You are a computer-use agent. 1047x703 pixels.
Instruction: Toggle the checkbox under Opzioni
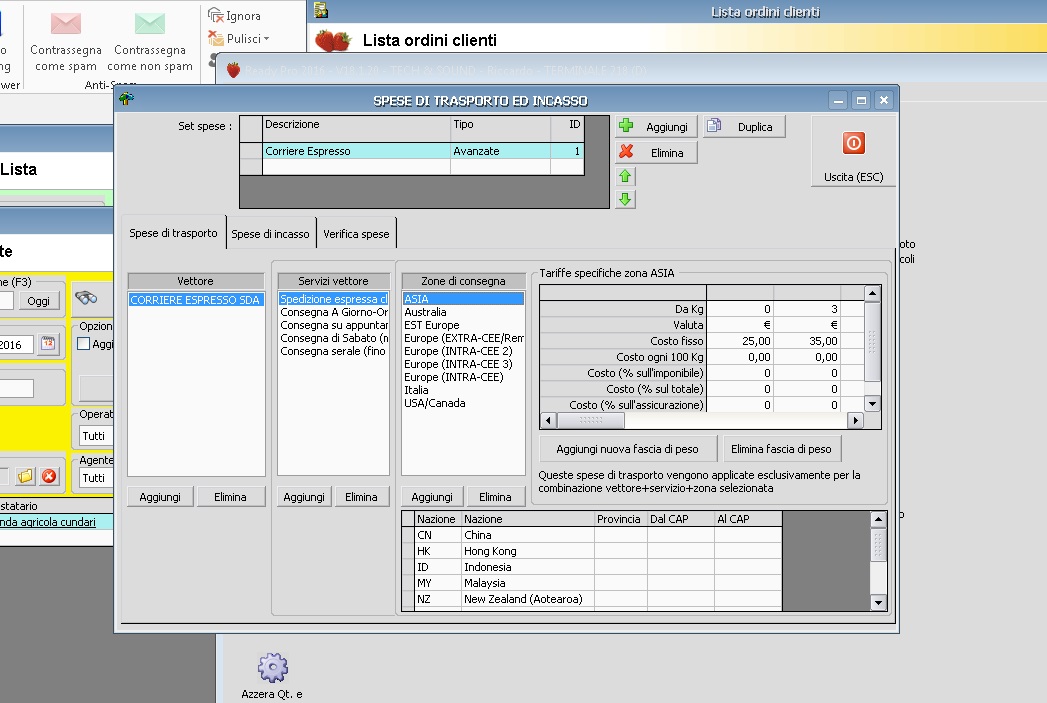point(84,344)
